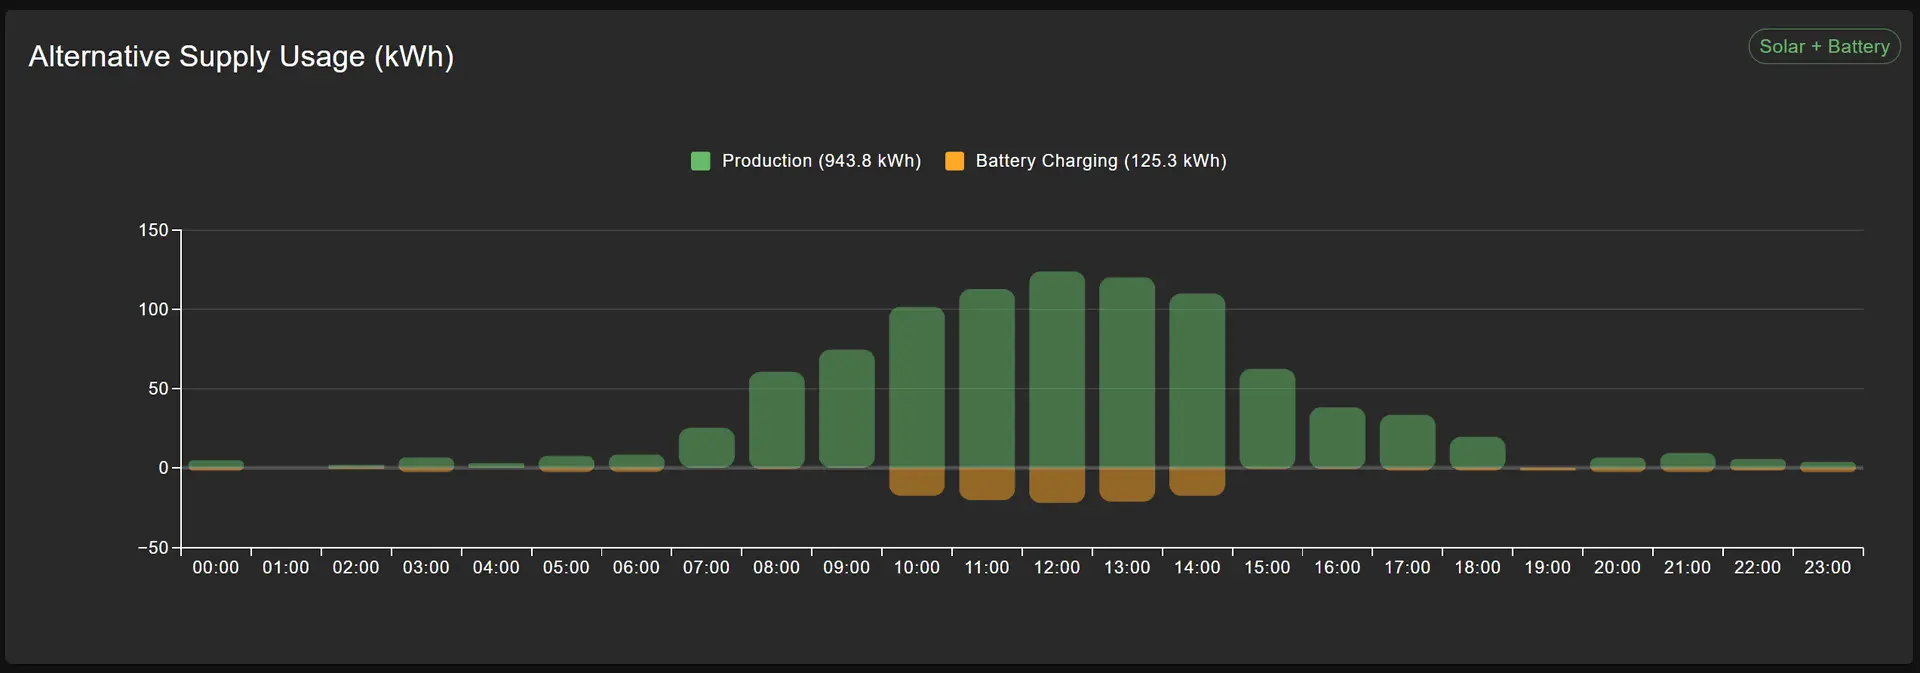The width and height of the screenshot is (1920, 673).
Task: Click the green production bar at 17:00
Action: pyautogui.click(x=1407, y=441)
